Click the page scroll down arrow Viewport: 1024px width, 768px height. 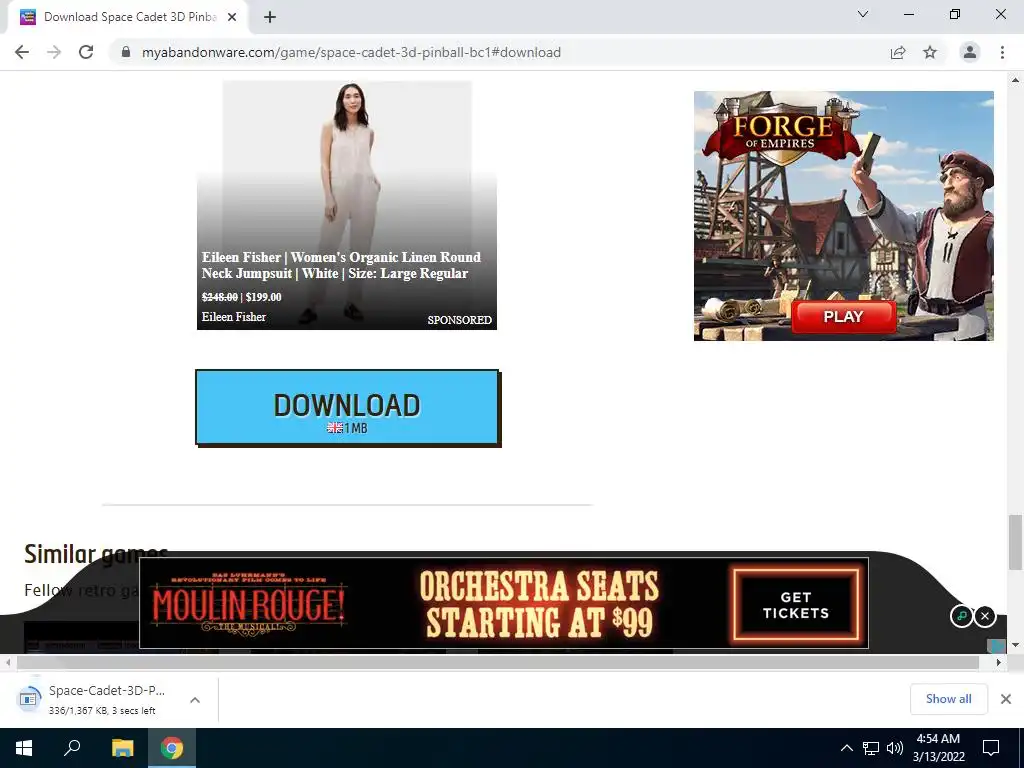click(x=1015, y=645)
